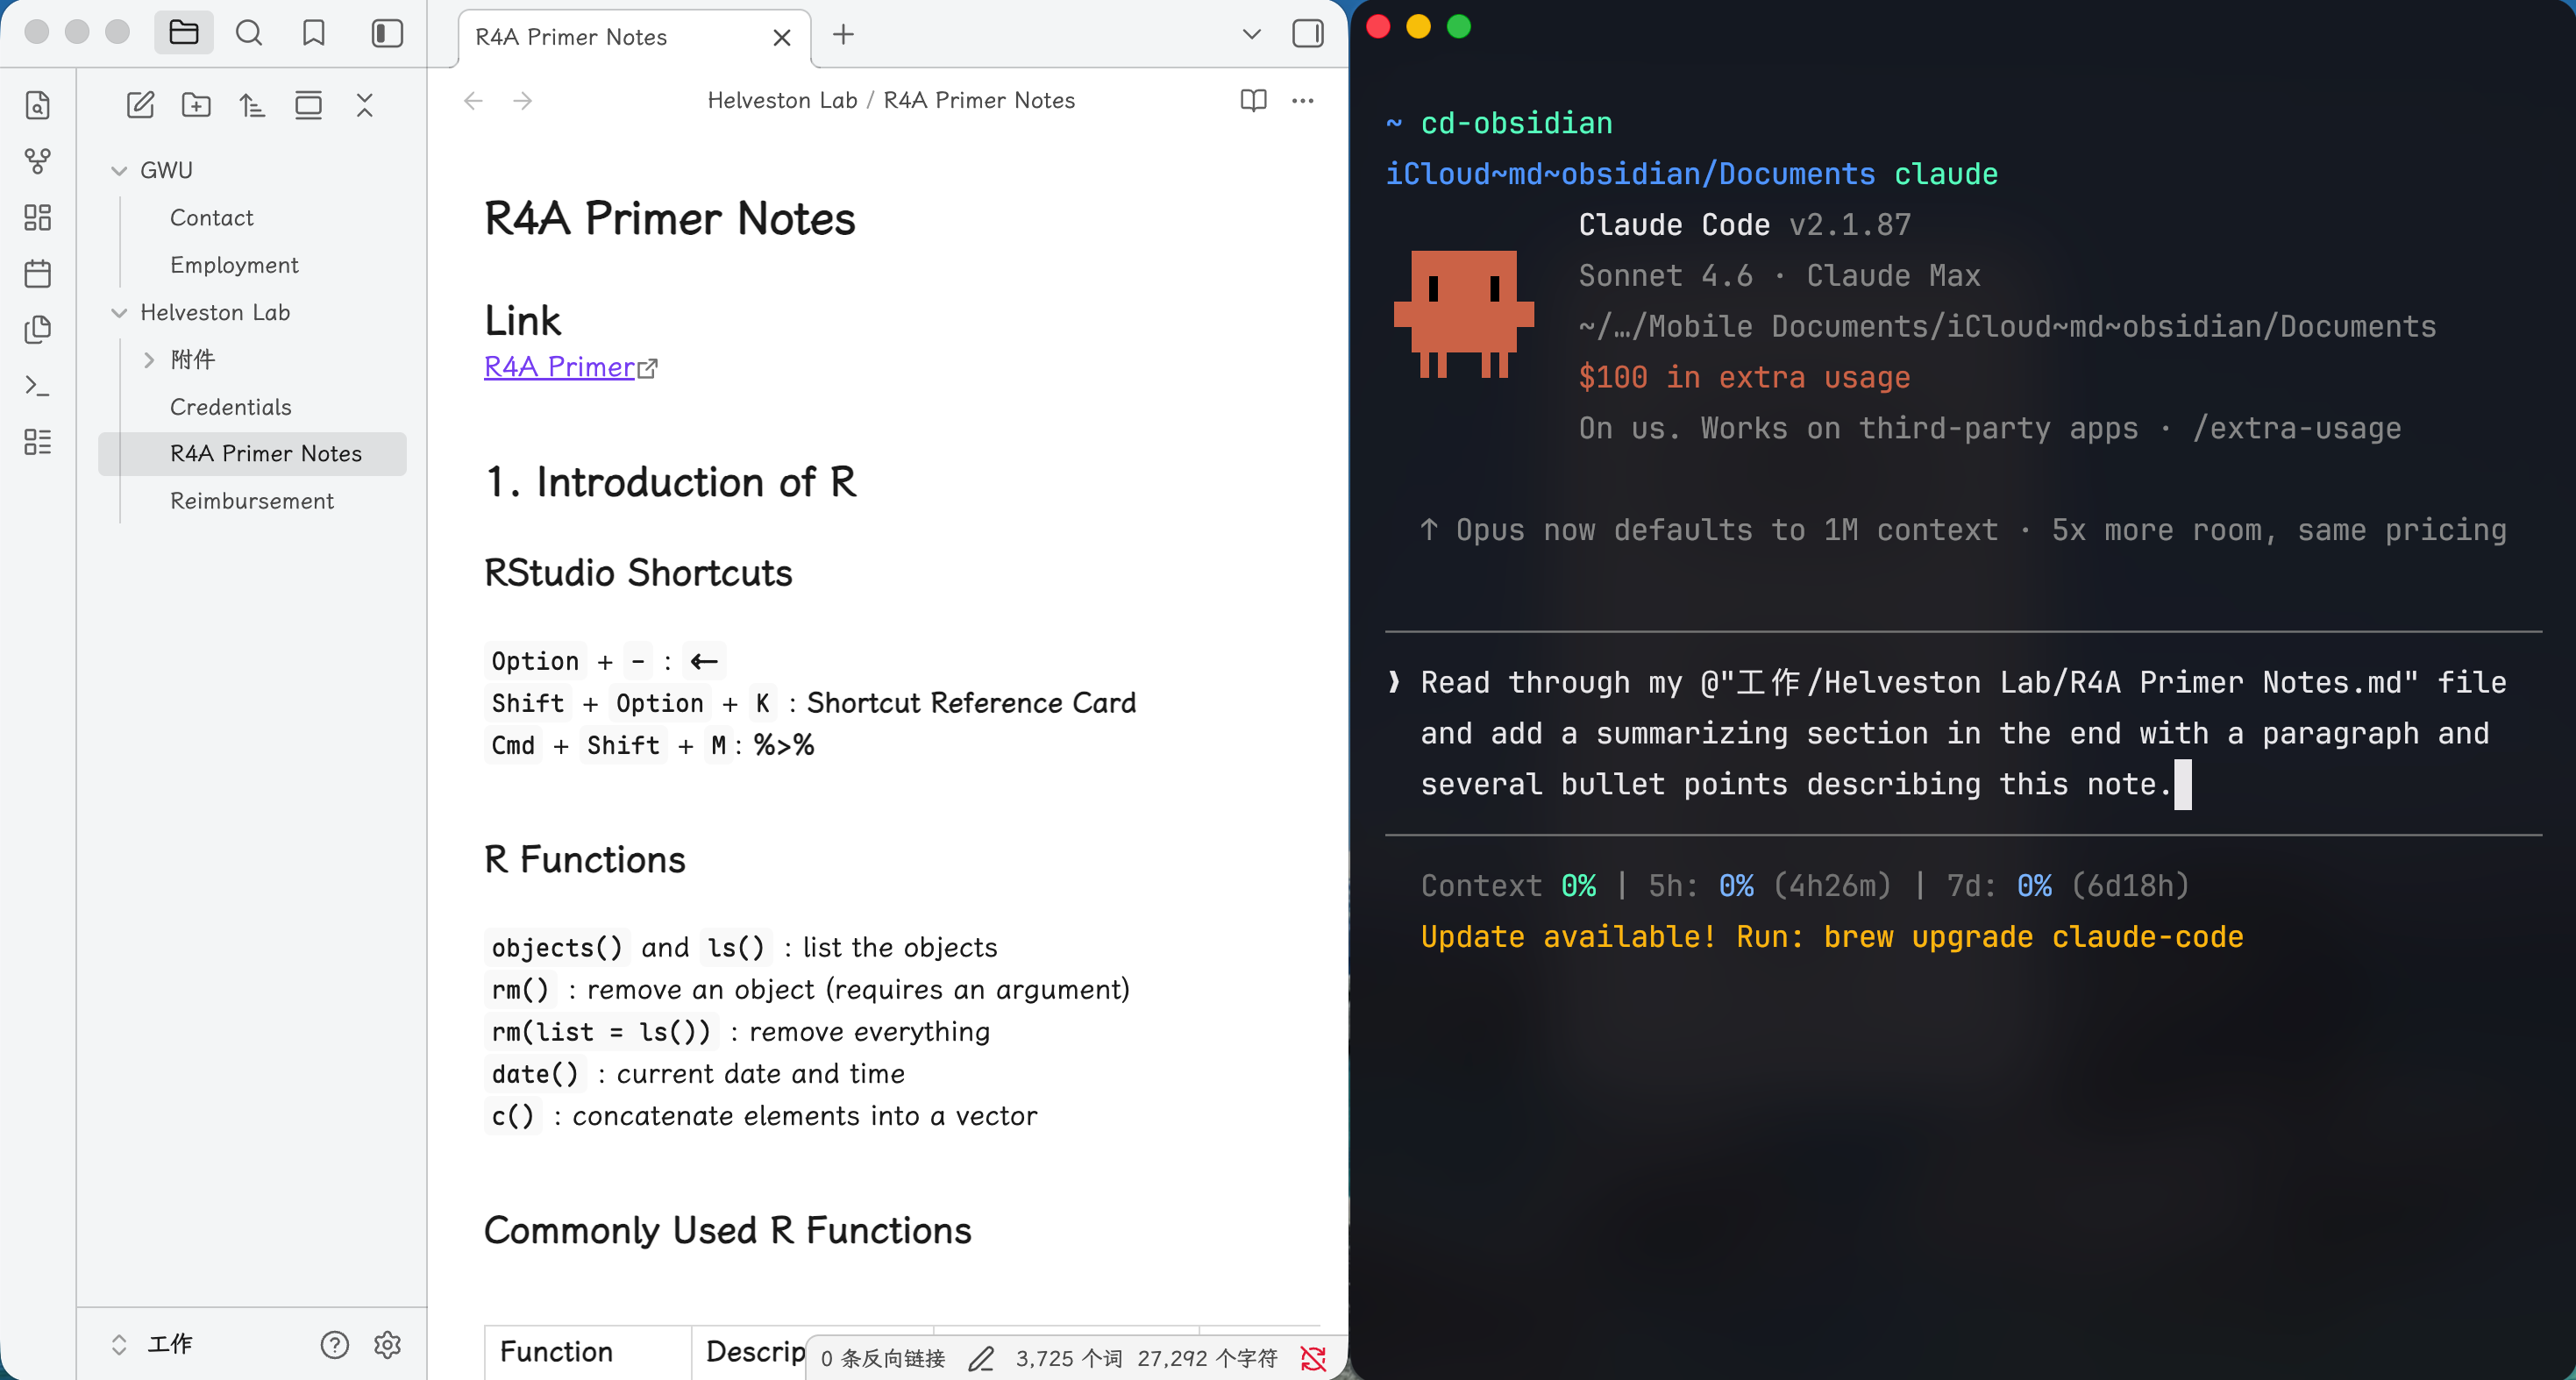Open the tab list dropdown arrow
The image size is (2576, 1380).
pyautogui.click(x=1251, y=34)
